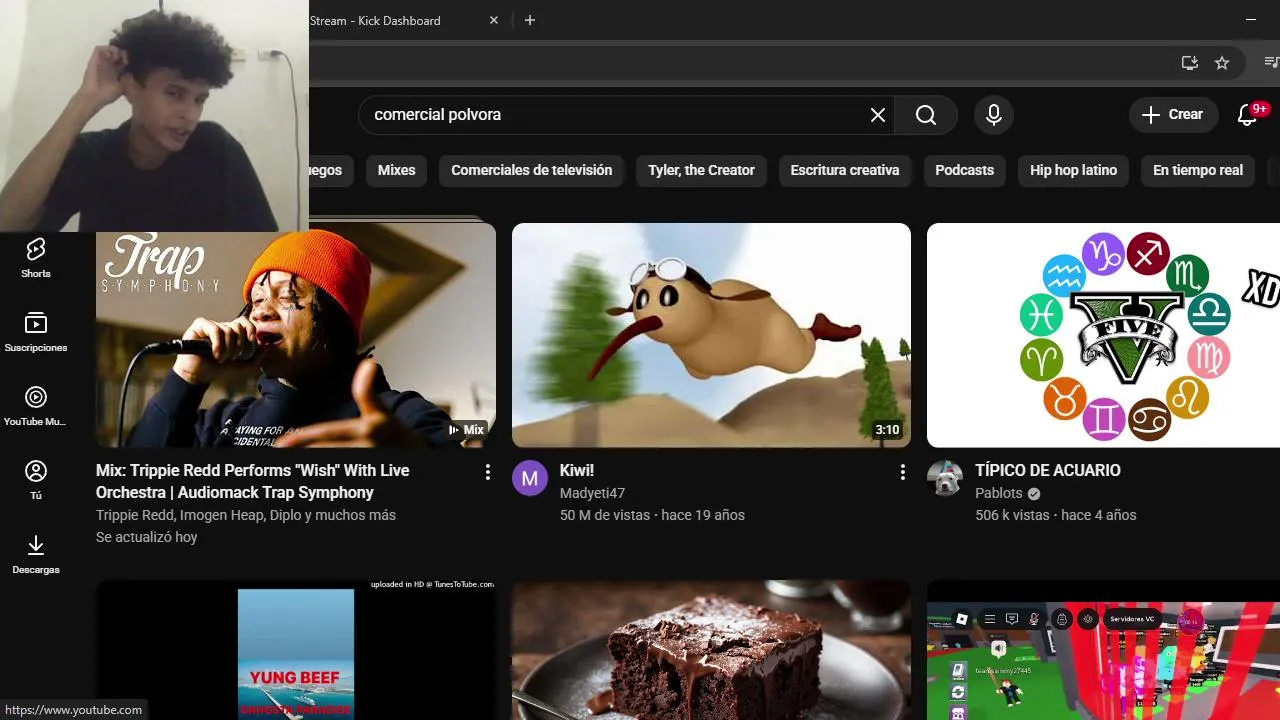Screen dimensions: 1280x720
Task: Open more options for Trippie Redd mix
Action: pyautogui.click(x=488, y=472)
